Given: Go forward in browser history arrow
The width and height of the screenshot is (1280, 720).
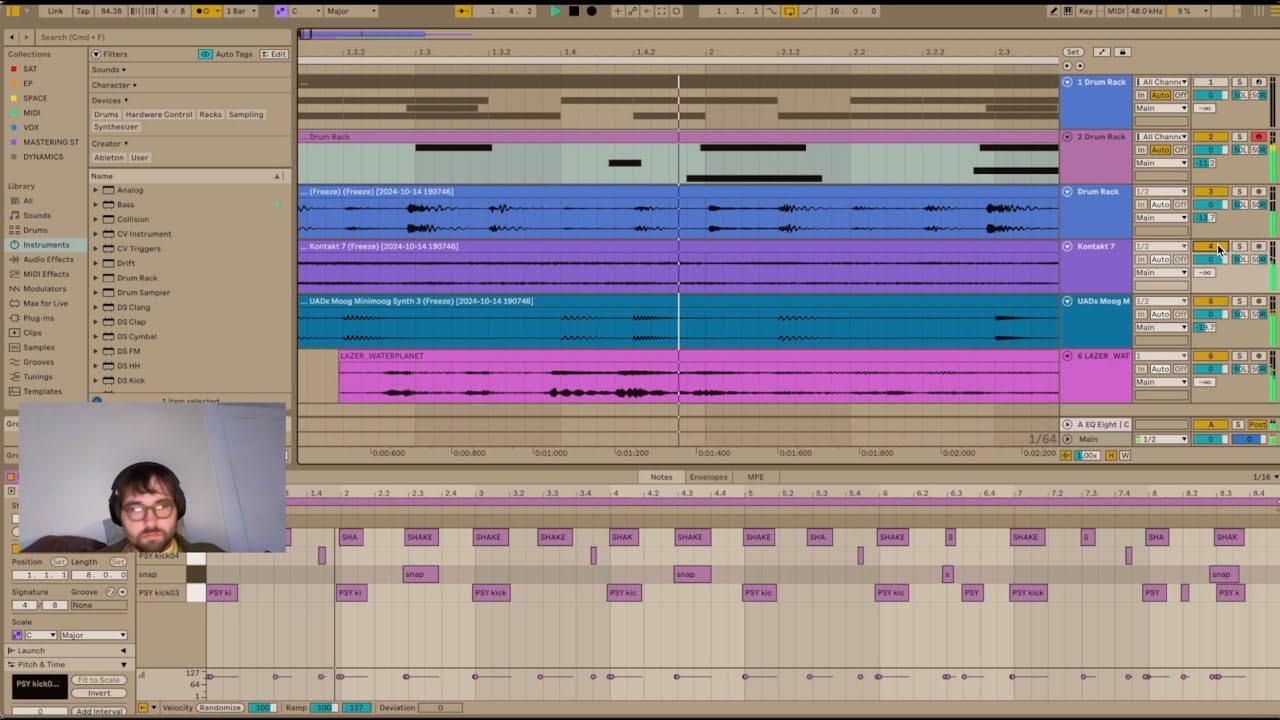Looking at the screenshot, I should (x=26, y=37).
